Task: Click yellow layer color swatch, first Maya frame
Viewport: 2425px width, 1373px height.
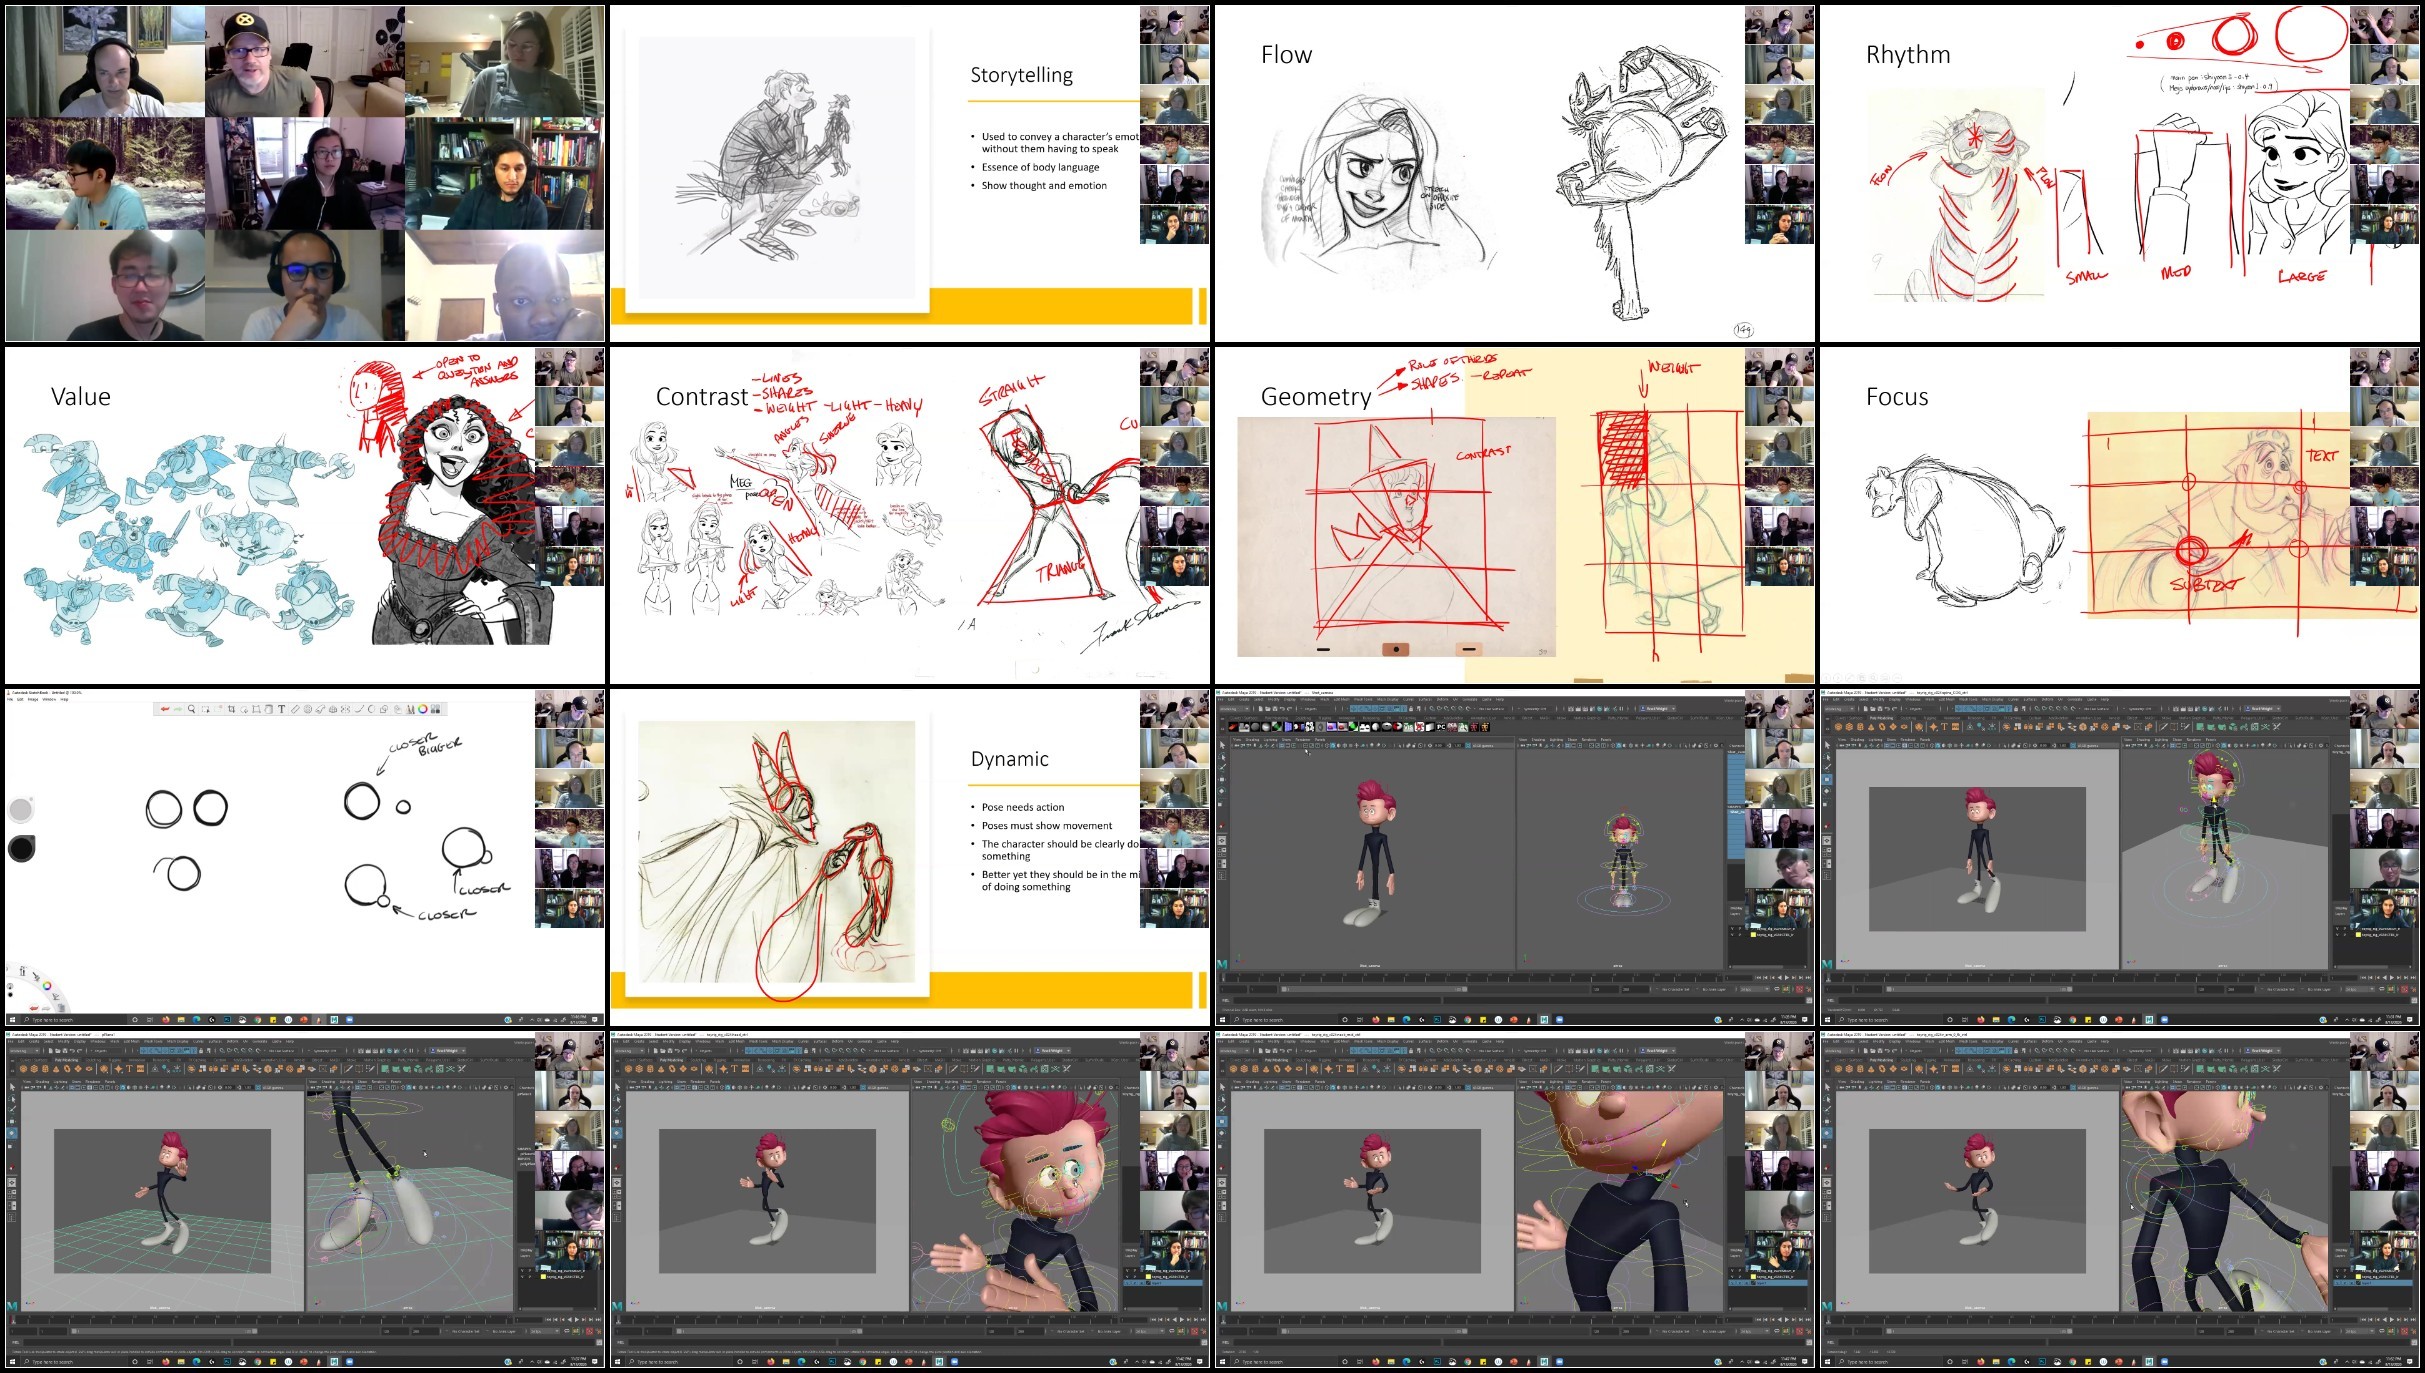Action: (1753, 935)
